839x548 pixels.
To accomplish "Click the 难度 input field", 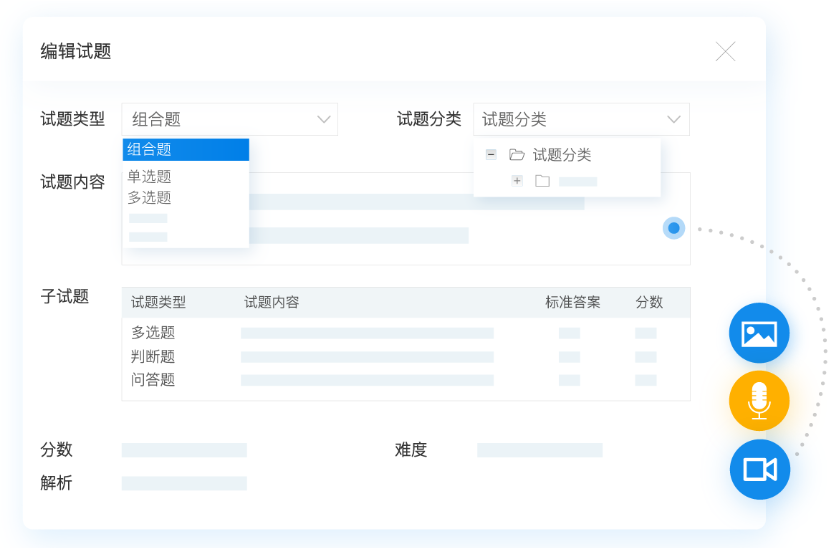I will coord(539,450).
